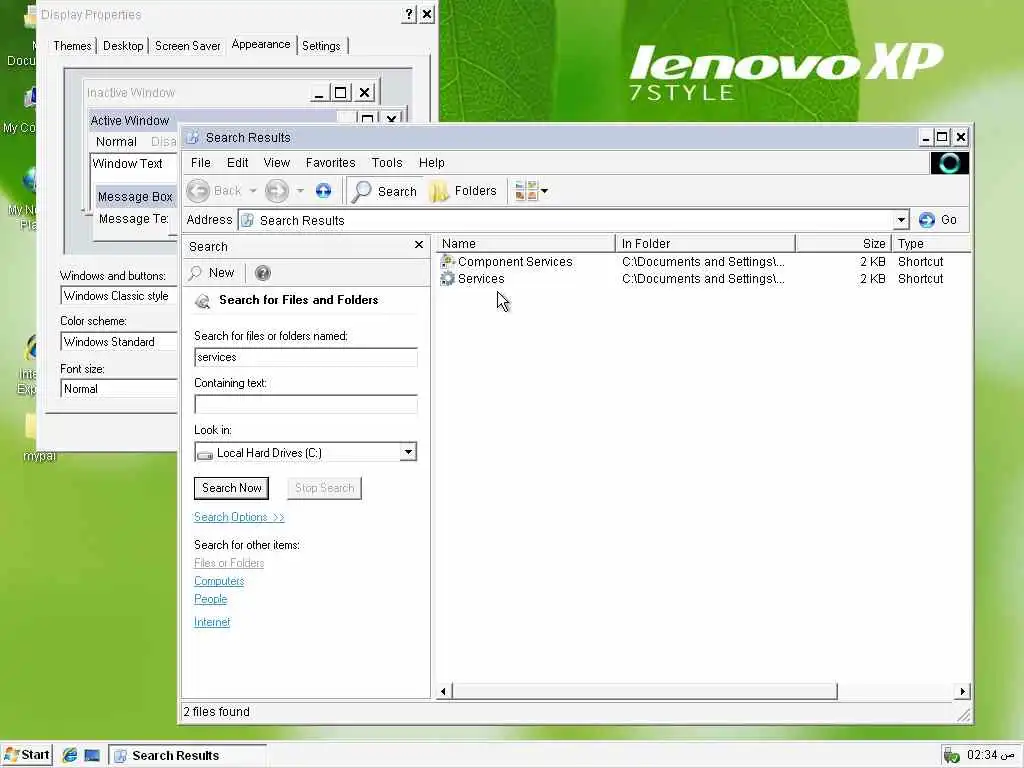
Task: Expand Search Options link
Action: 239,517
